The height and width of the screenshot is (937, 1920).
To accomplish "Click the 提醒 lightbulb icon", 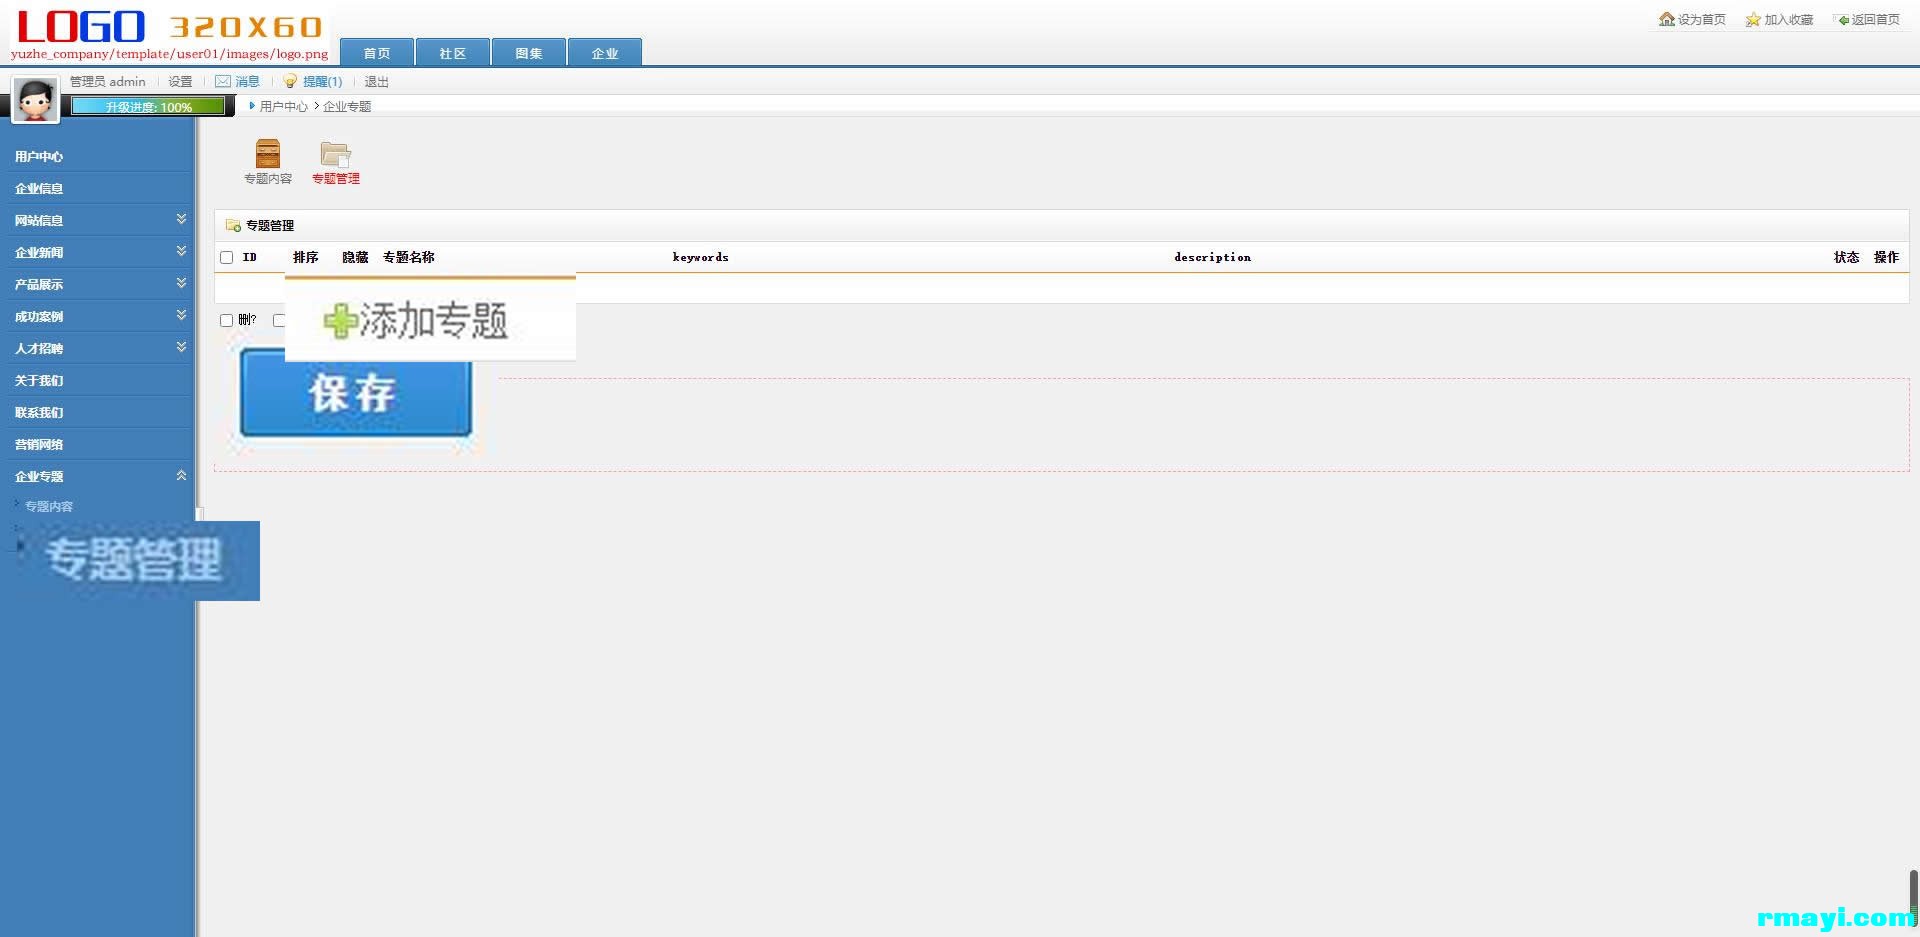I will click(290, 81).
